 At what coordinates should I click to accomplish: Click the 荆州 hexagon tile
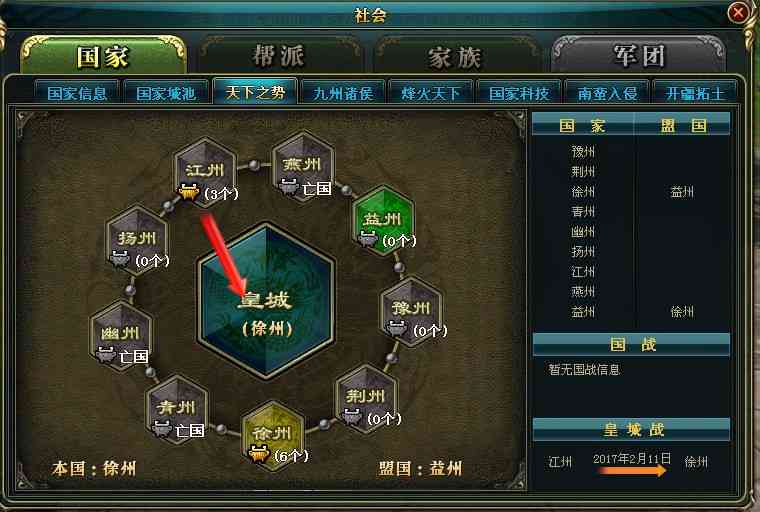pos(366,399)
